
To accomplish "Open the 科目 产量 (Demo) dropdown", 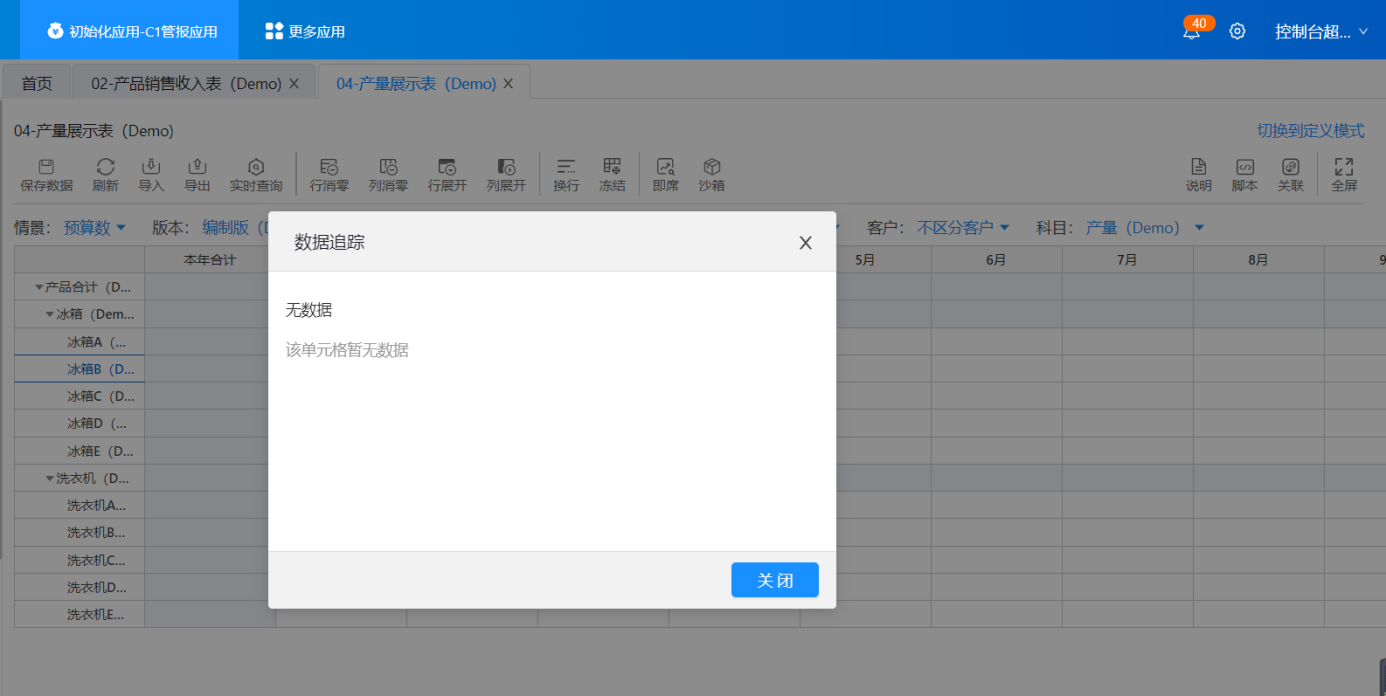I will pyautogui.click(x=1144, y=228).
